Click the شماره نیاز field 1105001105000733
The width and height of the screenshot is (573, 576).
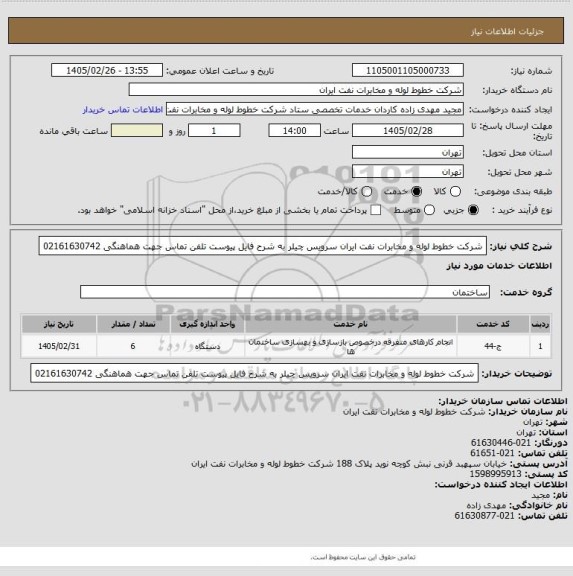tap(408, 70)
